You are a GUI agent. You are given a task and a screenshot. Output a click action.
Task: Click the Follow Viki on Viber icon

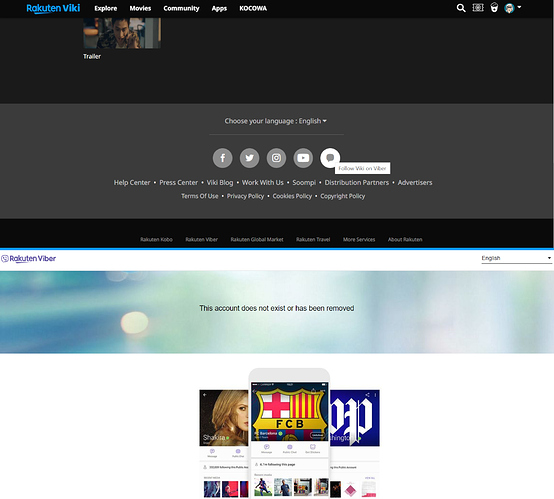[x=330, y=158]
